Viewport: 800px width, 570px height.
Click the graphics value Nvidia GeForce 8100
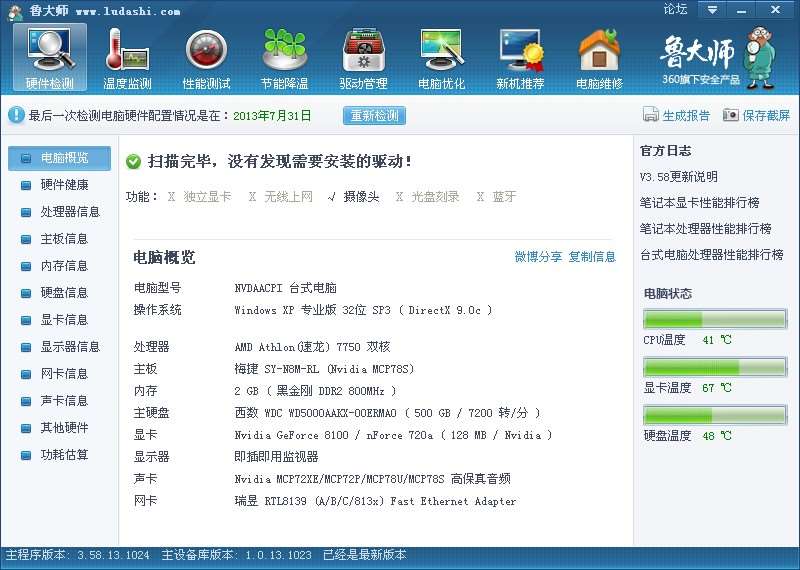393,435
